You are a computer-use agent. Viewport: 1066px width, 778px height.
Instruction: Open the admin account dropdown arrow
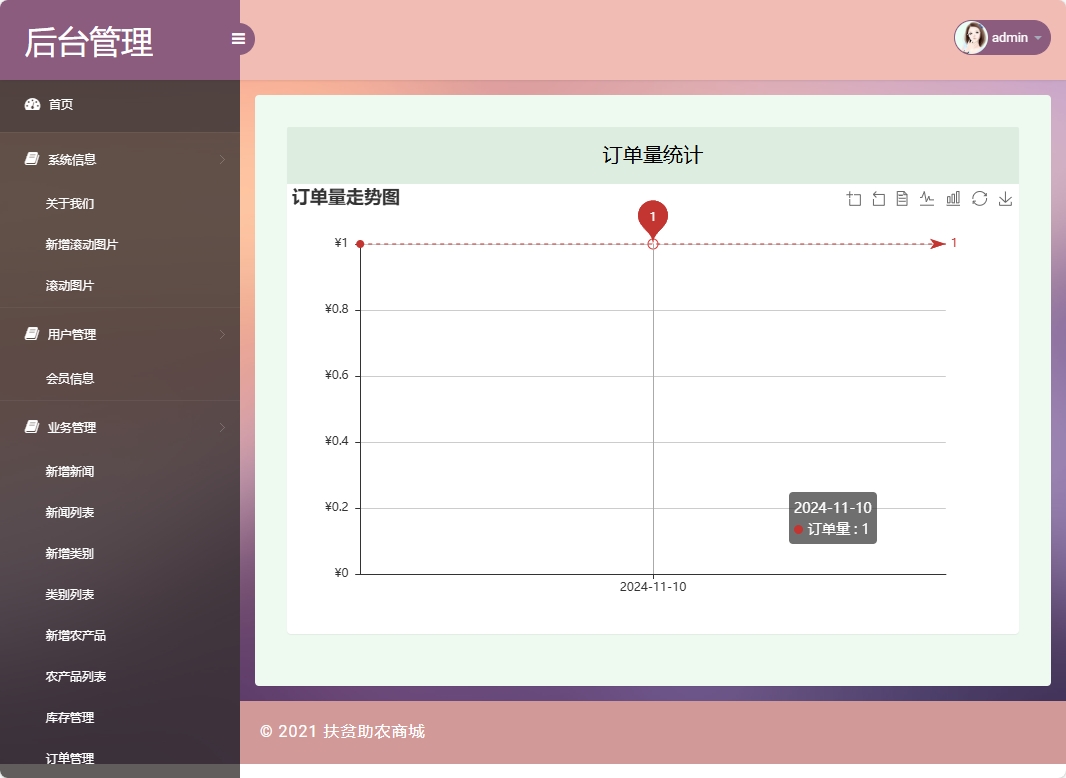point(1038,38)
